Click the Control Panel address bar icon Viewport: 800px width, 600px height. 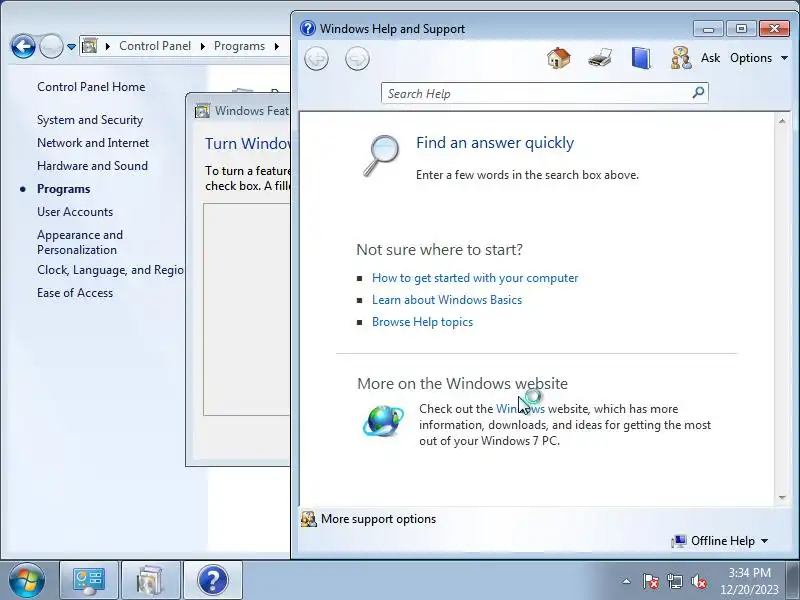click(x=90, y=46)
